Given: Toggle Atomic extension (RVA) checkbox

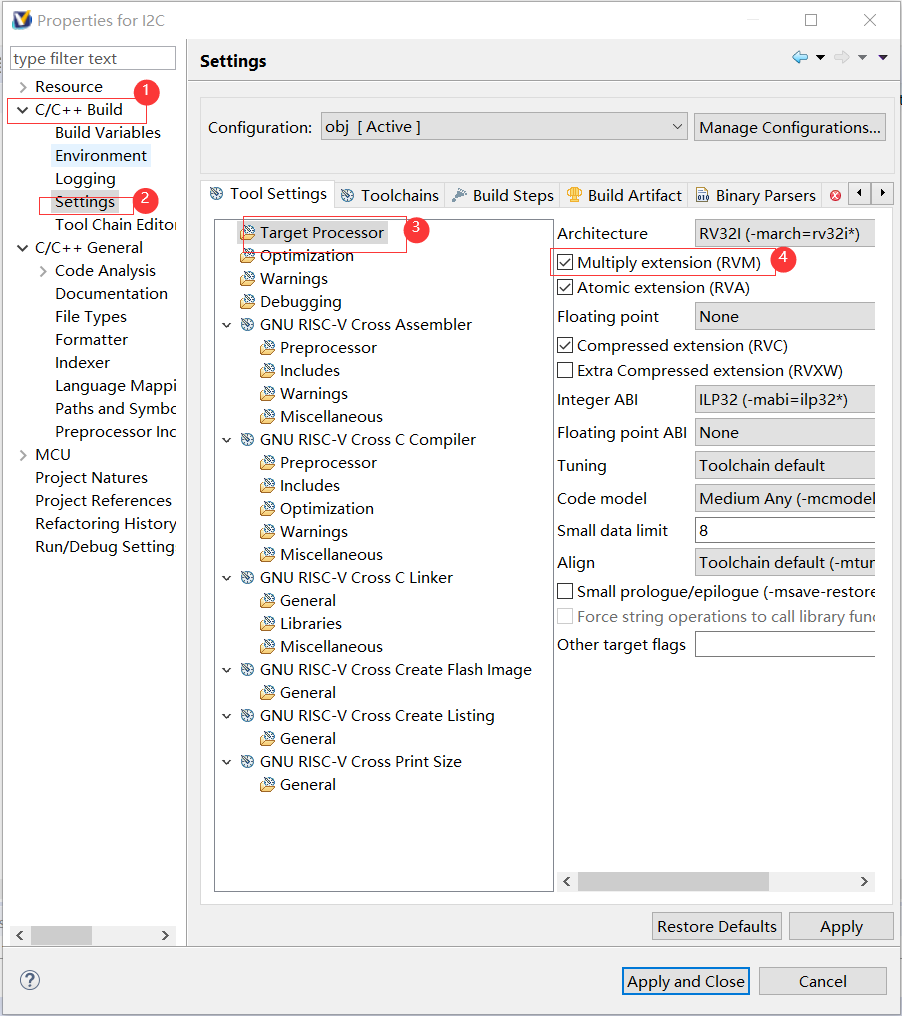Looking at the screenshot, I should 566,288.
